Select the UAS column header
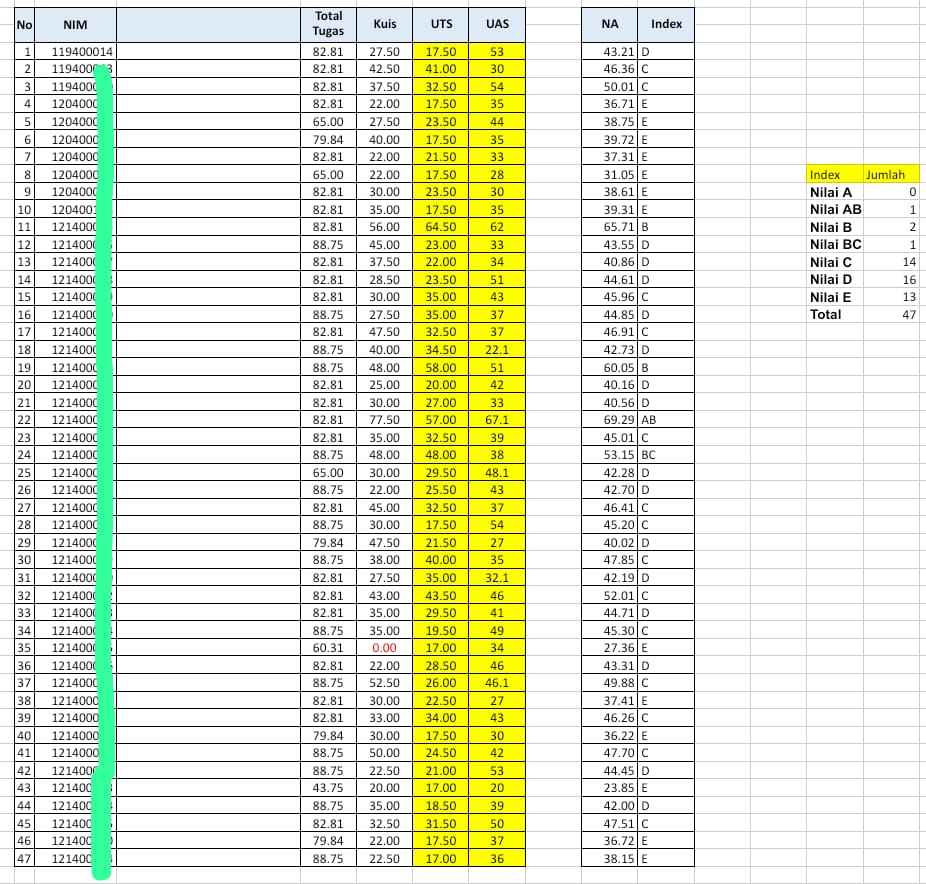The image size is (926, 884). [497, 24]
